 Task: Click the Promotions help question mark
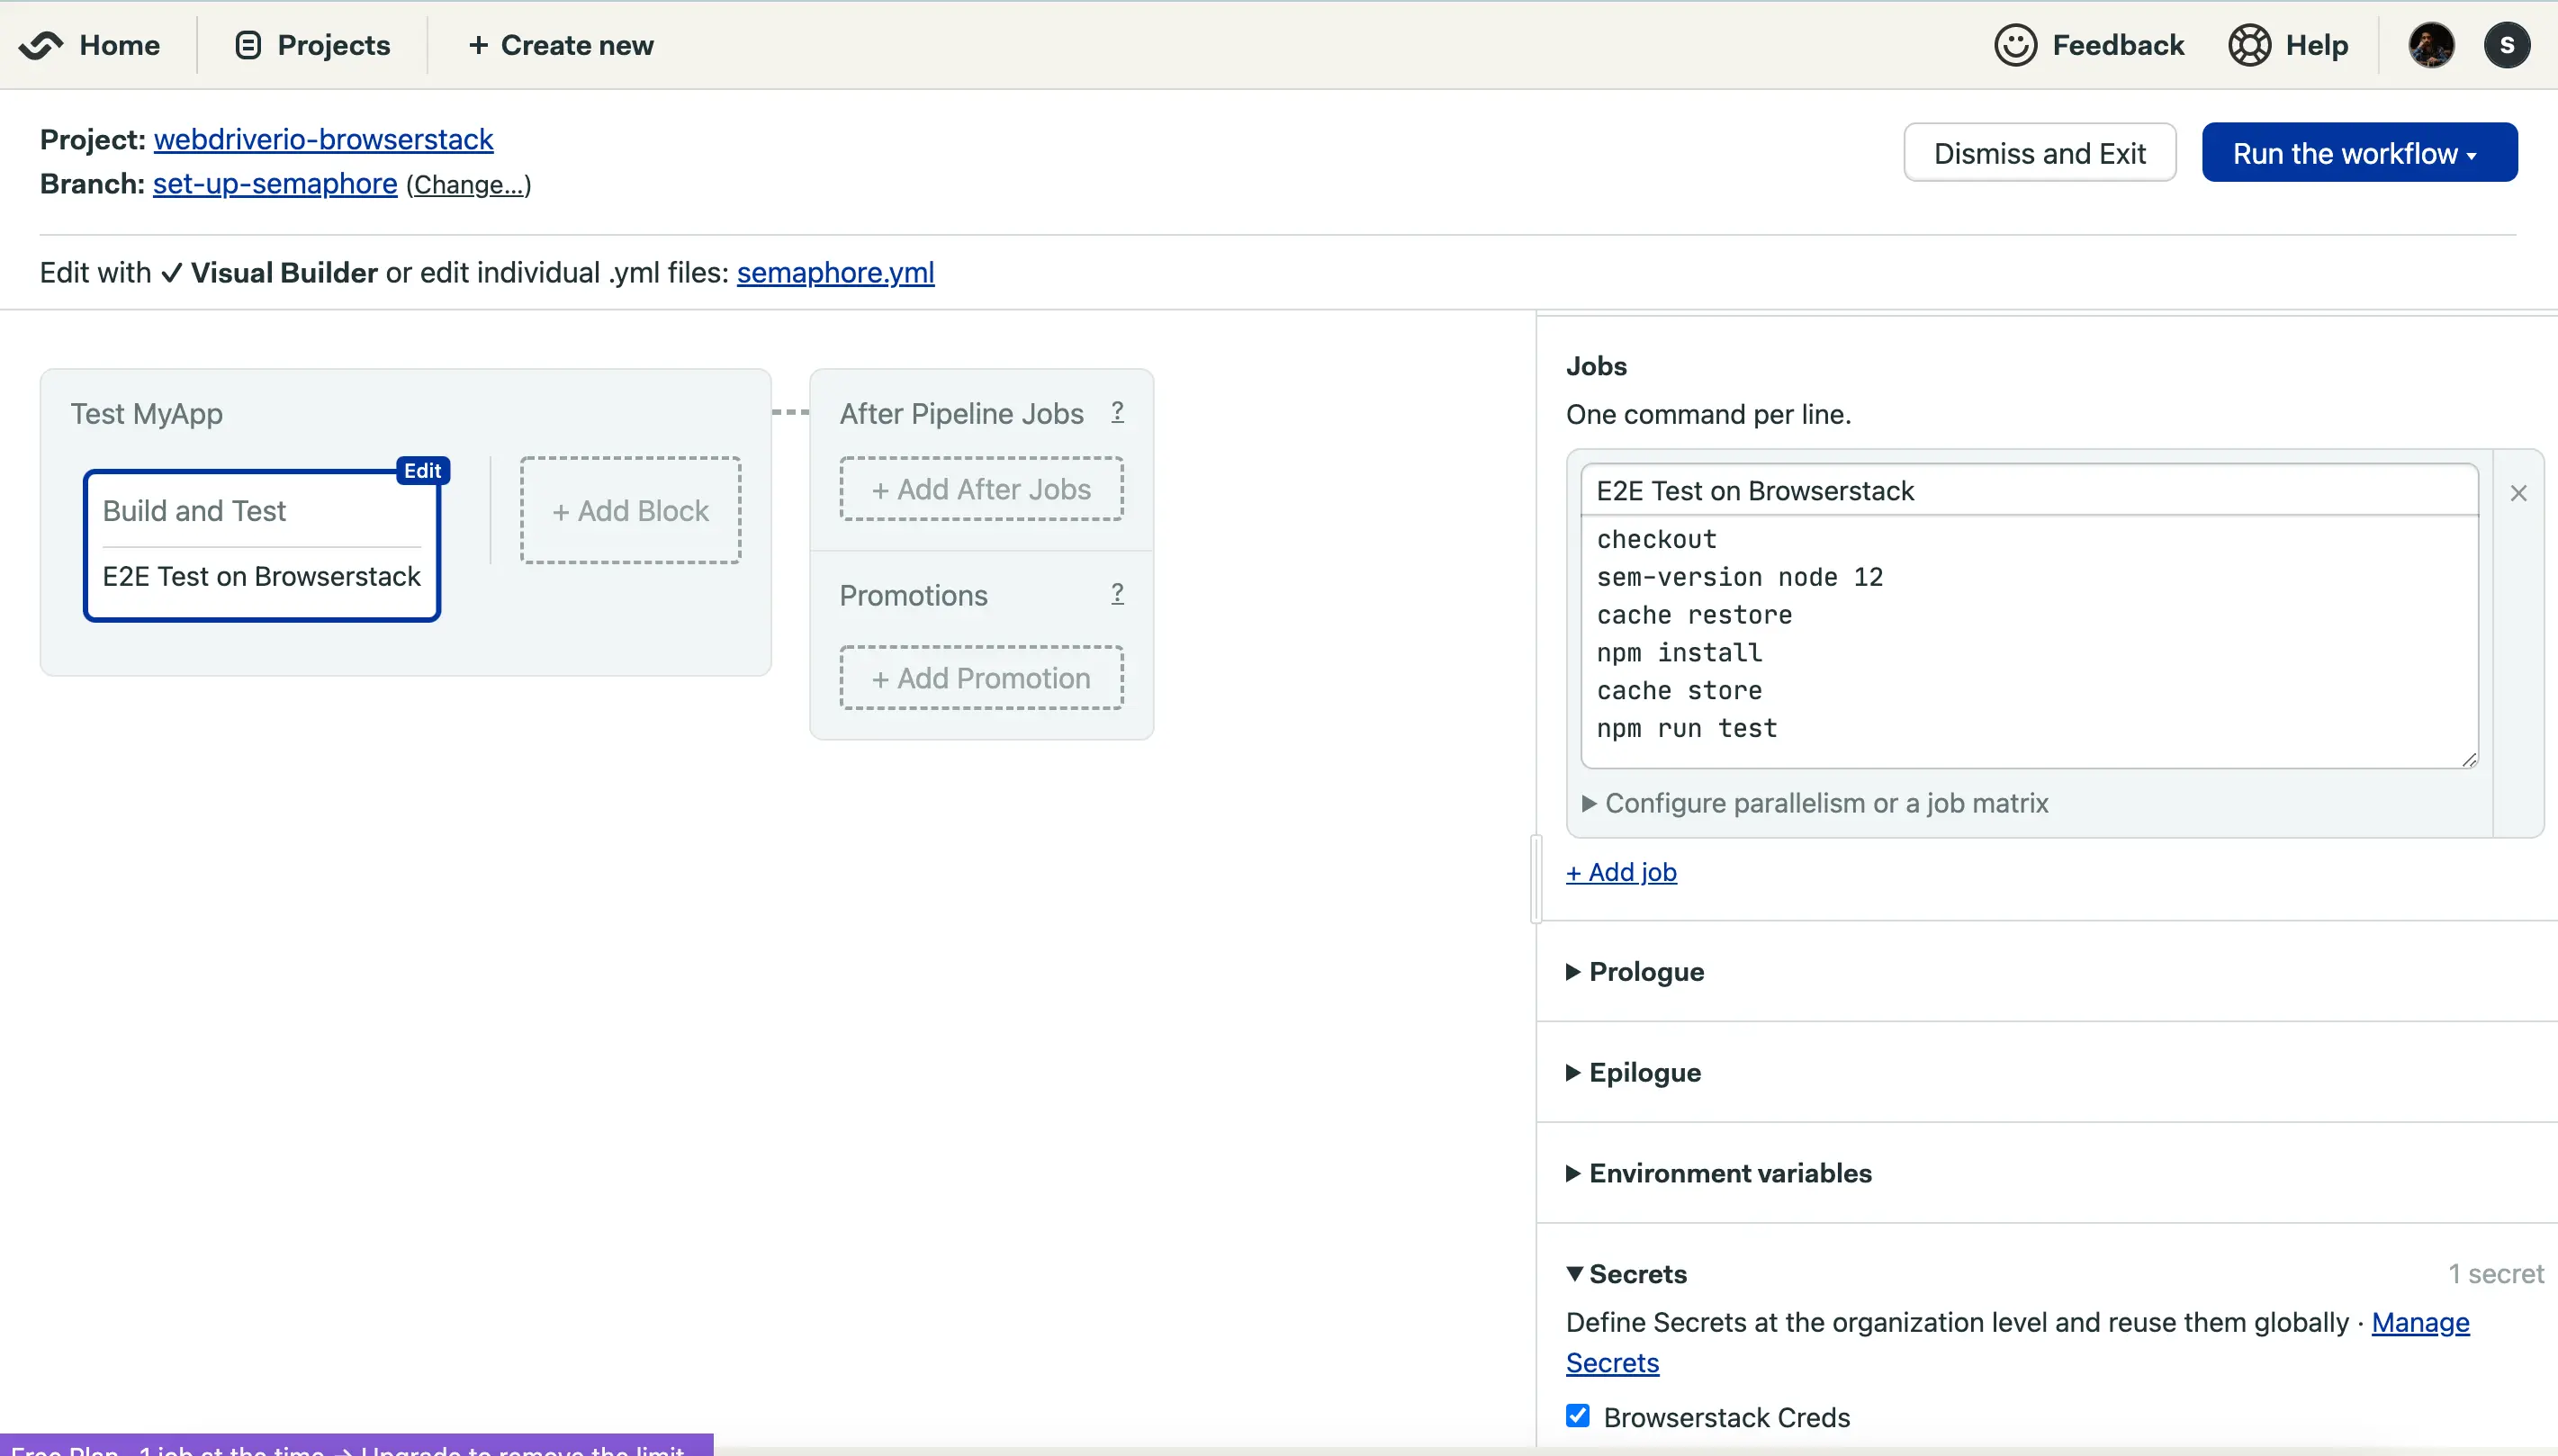pos(1117,594)
